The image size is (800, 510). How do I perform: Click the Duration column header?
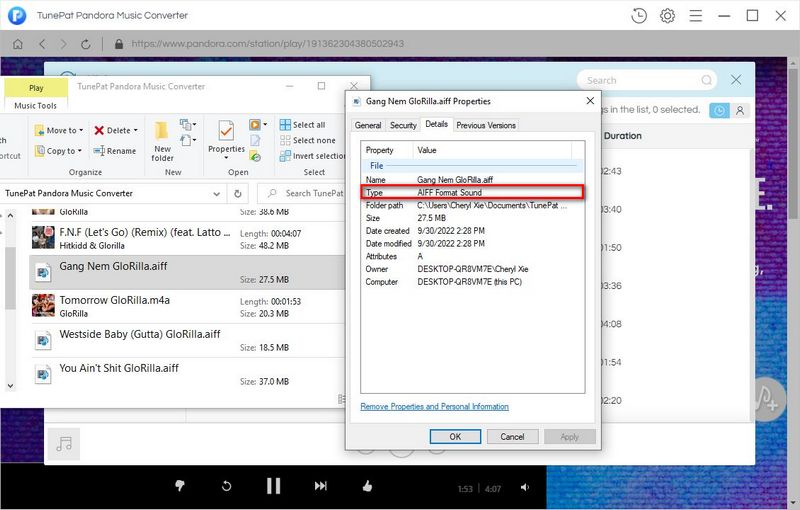click(x=622, y=136)
